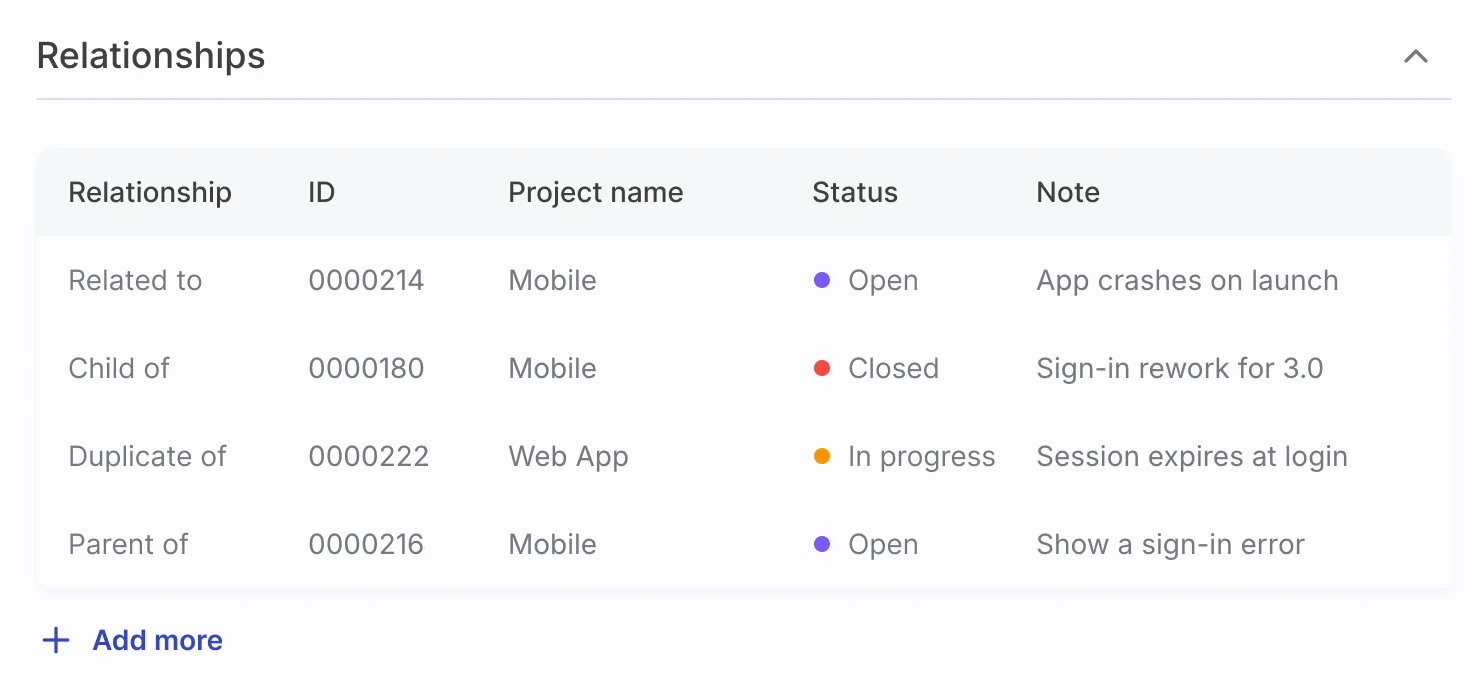Click the Add more link
This screenshot has width=1480, height=688.
[x=158, y=640]
